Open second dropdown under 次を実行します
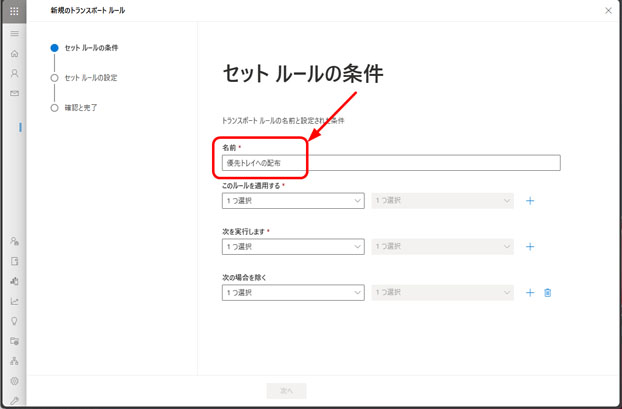 442,247
